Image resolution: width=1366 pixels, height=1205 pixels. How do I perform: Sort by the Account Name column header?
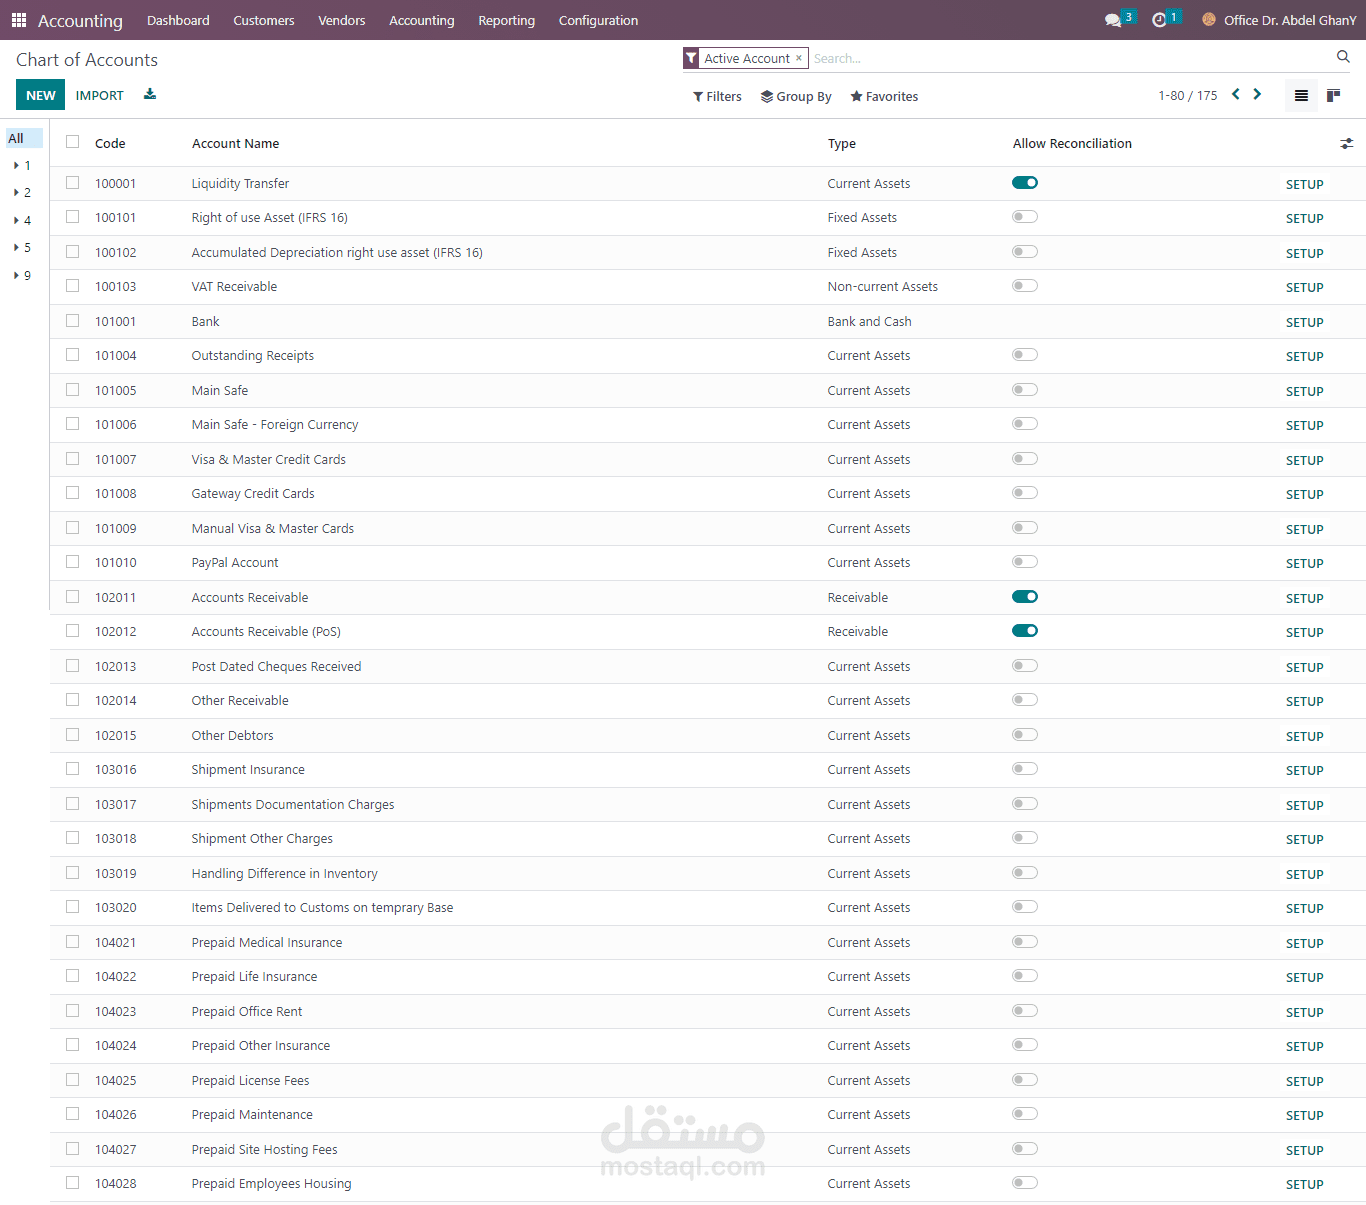tap(235, 144)
